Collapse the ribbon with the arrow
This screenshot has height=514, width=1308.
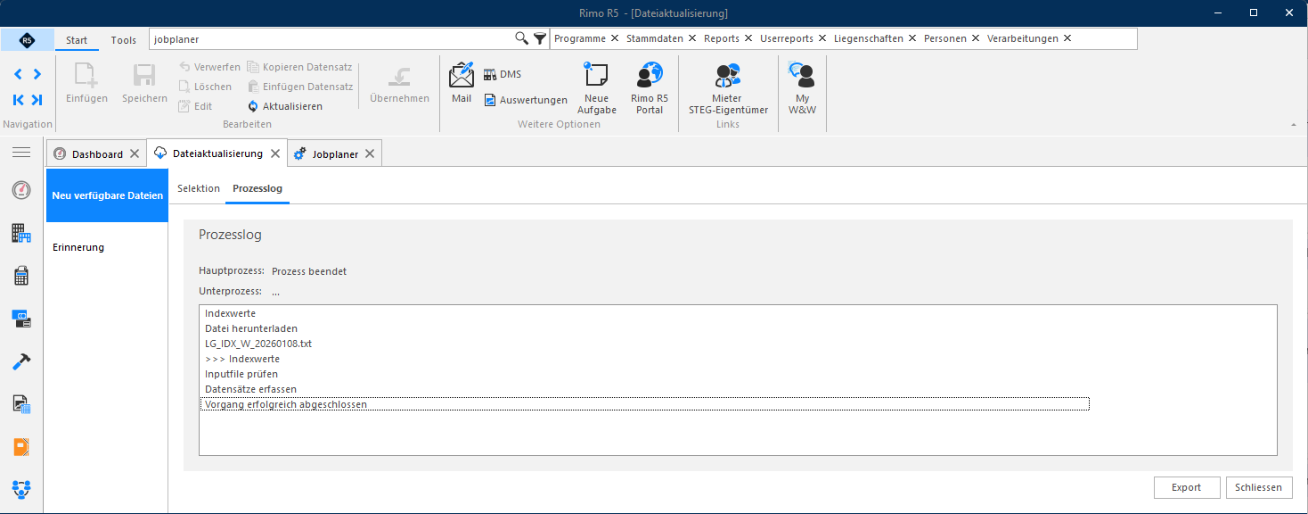pyautogui.click(x=1294, y=125)
